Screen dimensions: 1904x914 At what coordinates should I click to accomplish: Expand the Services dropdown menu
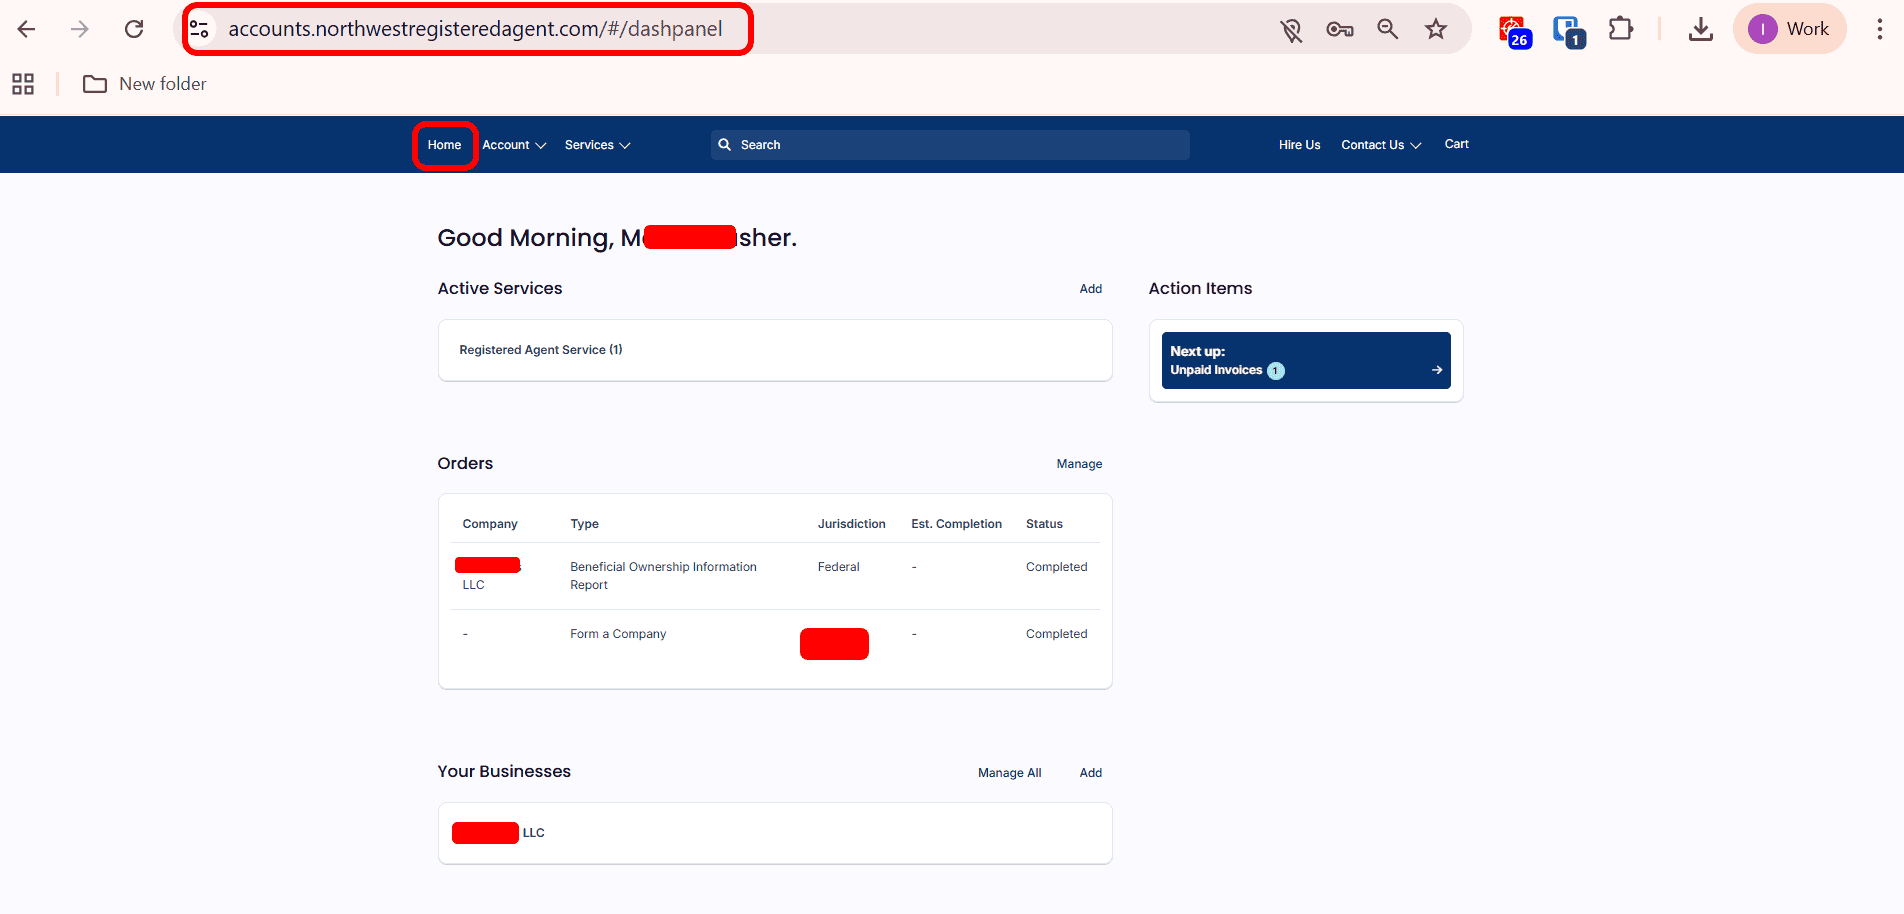(x=597, y=145)
